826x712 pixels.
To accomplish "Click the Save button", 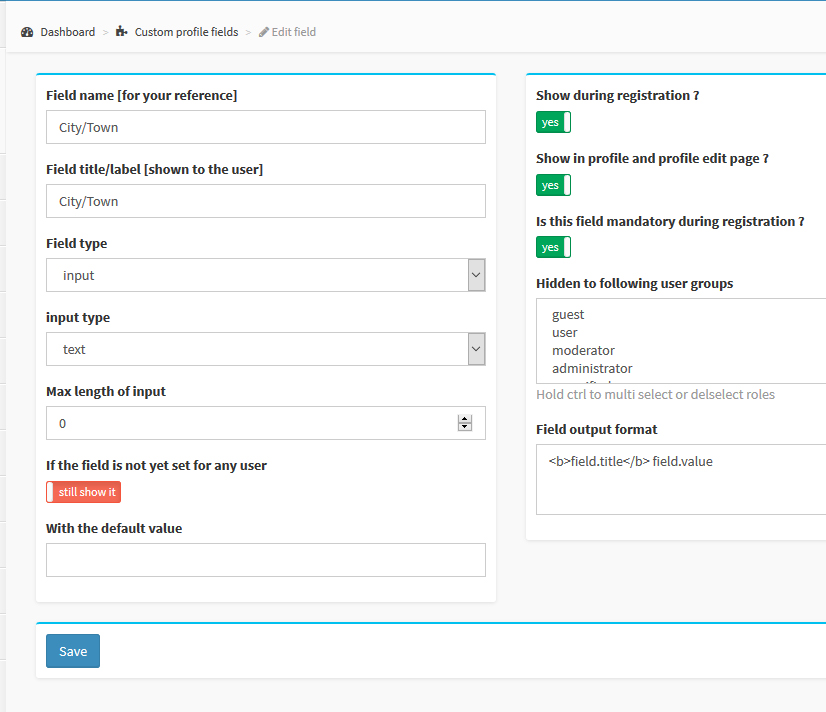I will 73,651.
